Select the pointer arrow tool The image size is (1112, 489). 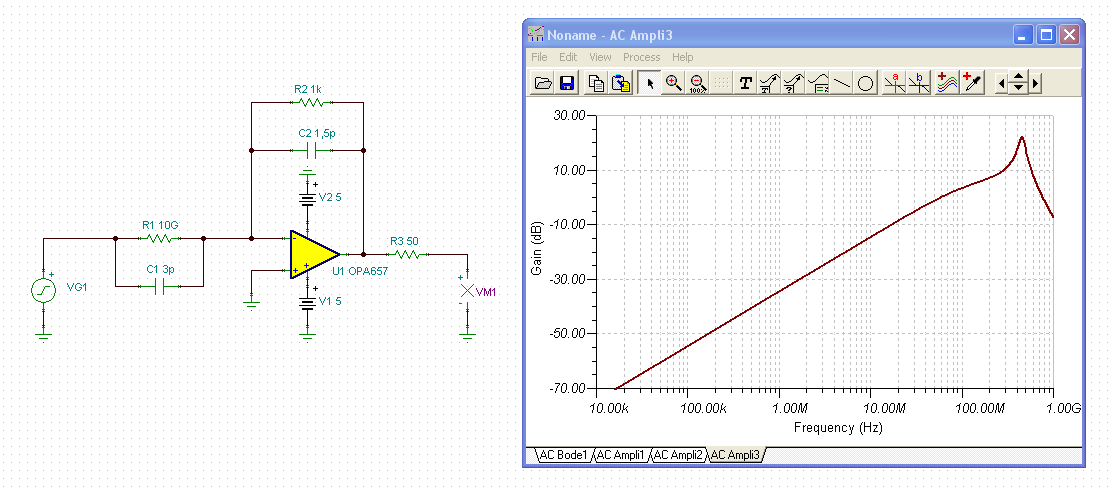coord(650,83)
